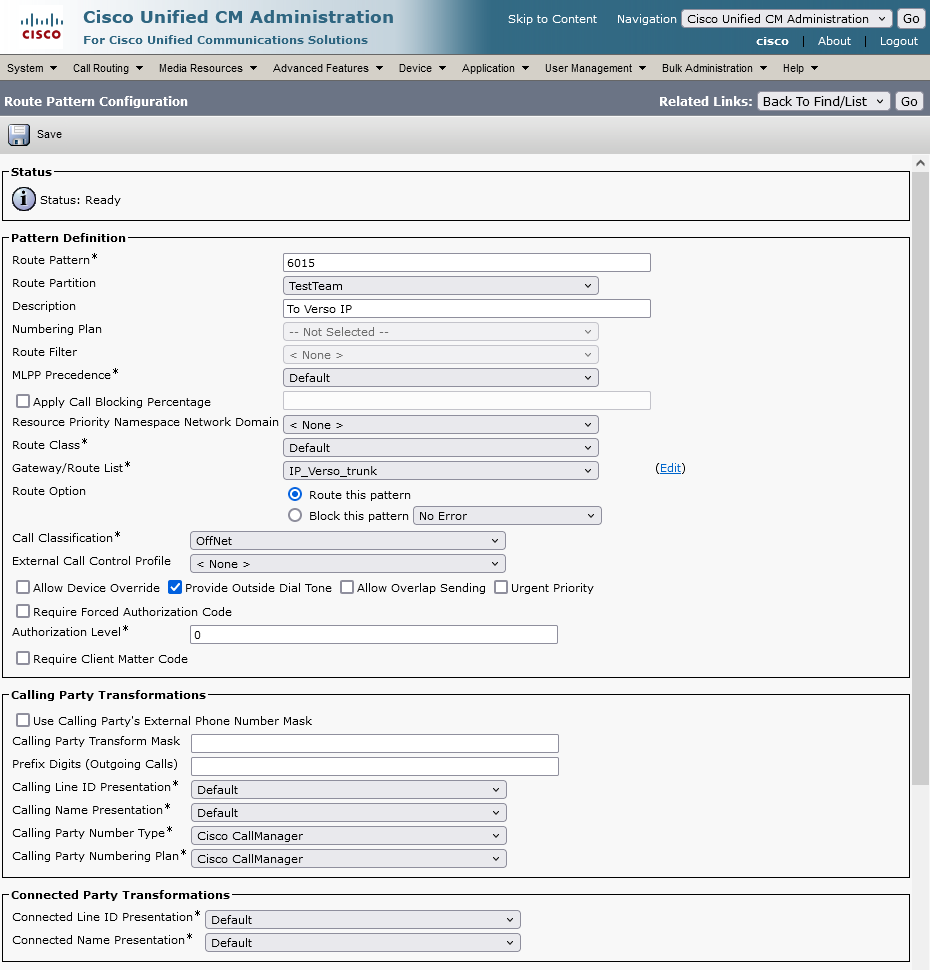This screenshot has width=930, height=970.
Task: Click the Logout link
Action: pyautogui.click(x=898, y=41)
